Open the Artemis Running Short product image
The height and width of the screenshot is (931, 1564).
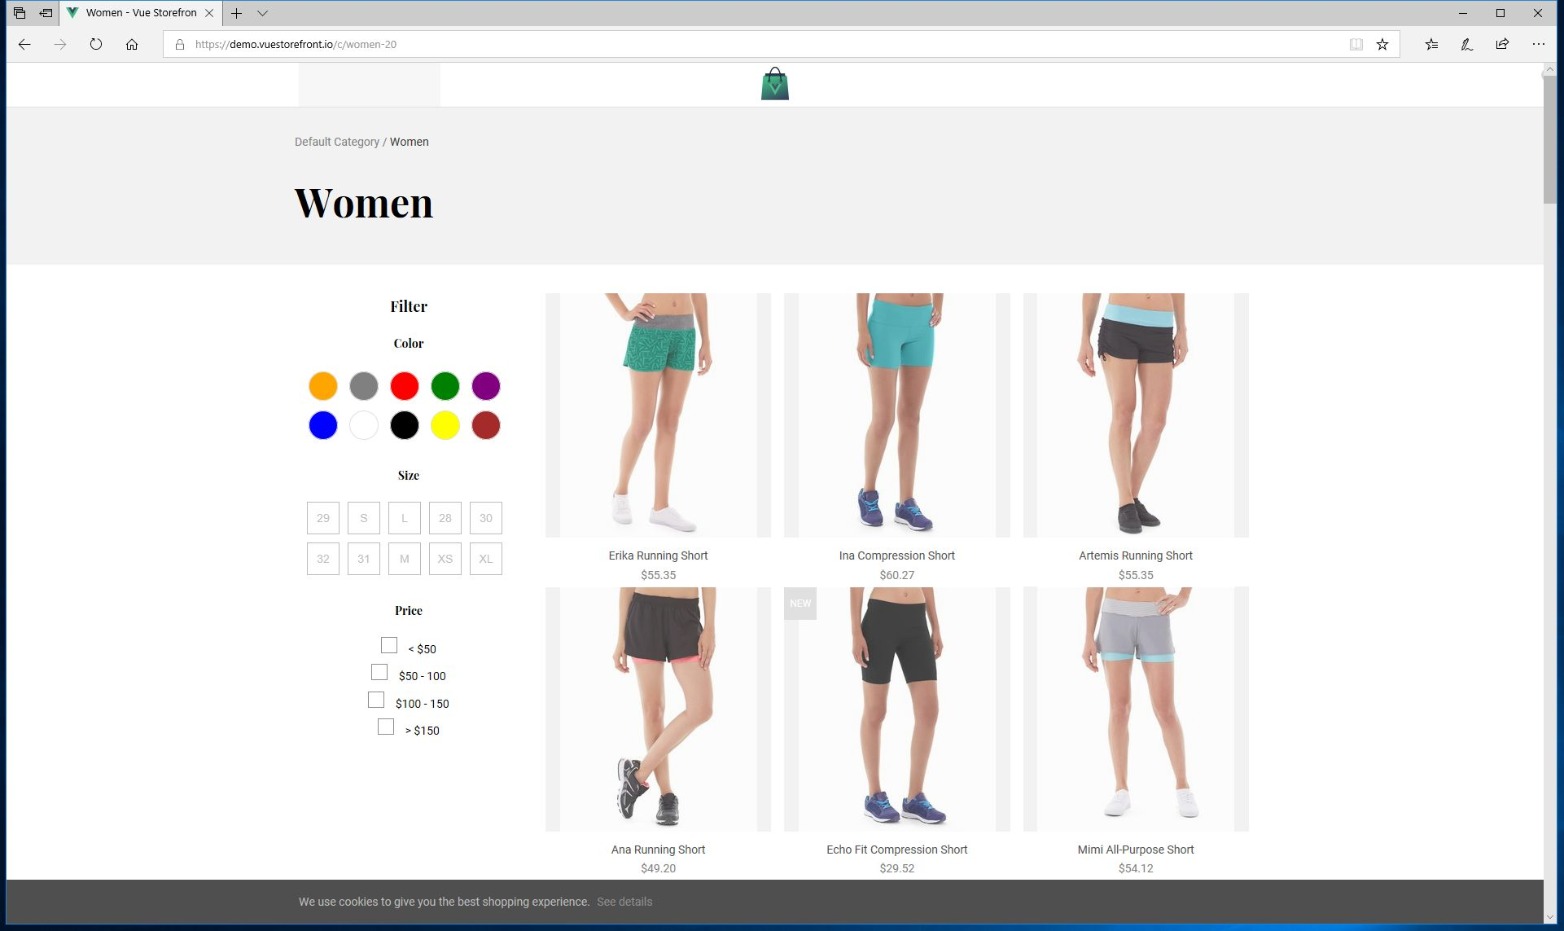(x=1136, y=415)
